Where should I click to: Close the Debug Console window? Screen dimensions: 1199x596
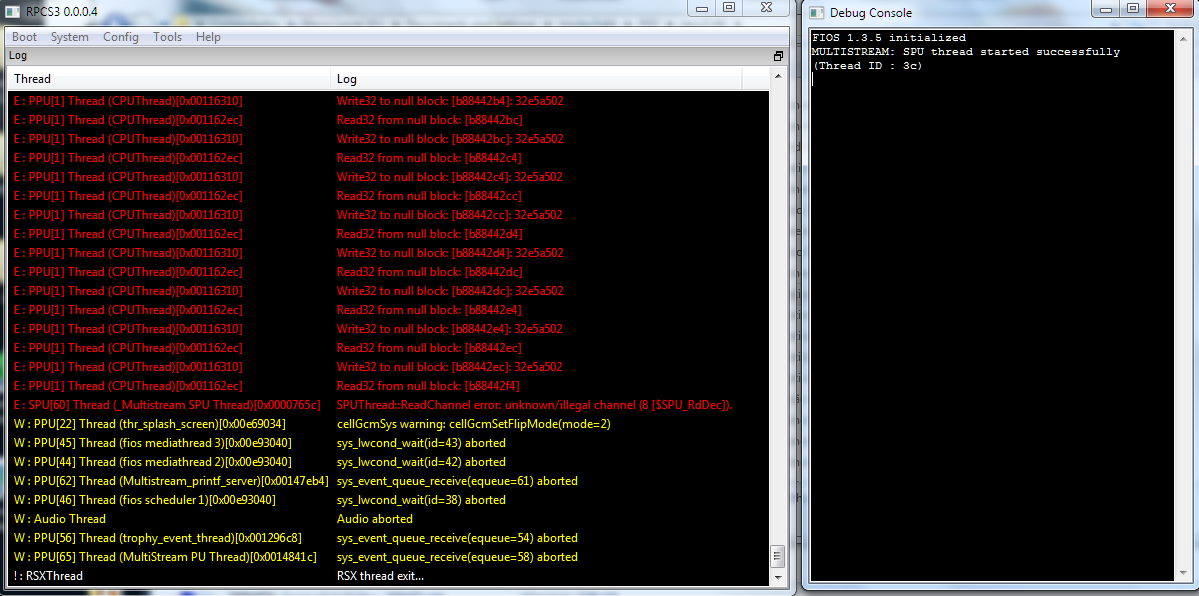[x=1169, y=8]
